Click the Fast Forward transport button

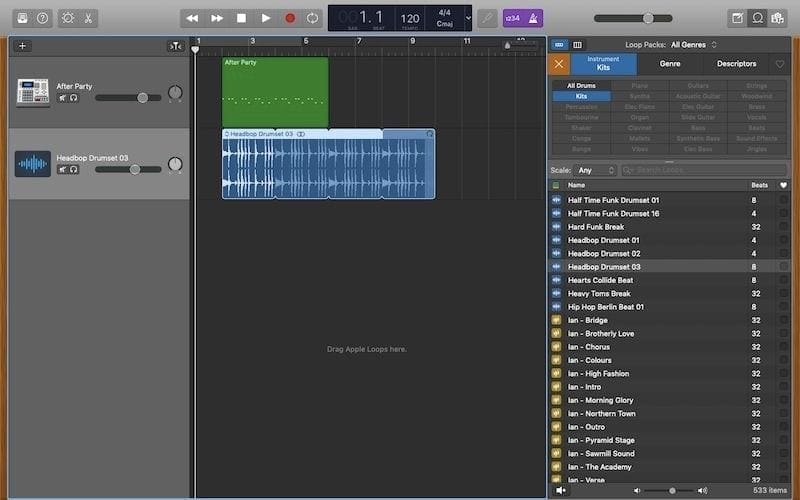click(217, 18)
